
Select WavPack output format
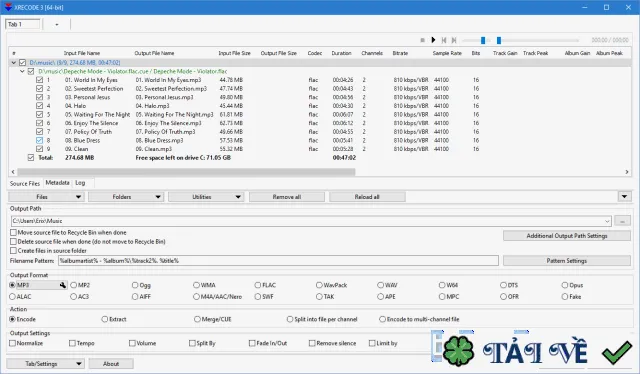click(x=319, y=285)
